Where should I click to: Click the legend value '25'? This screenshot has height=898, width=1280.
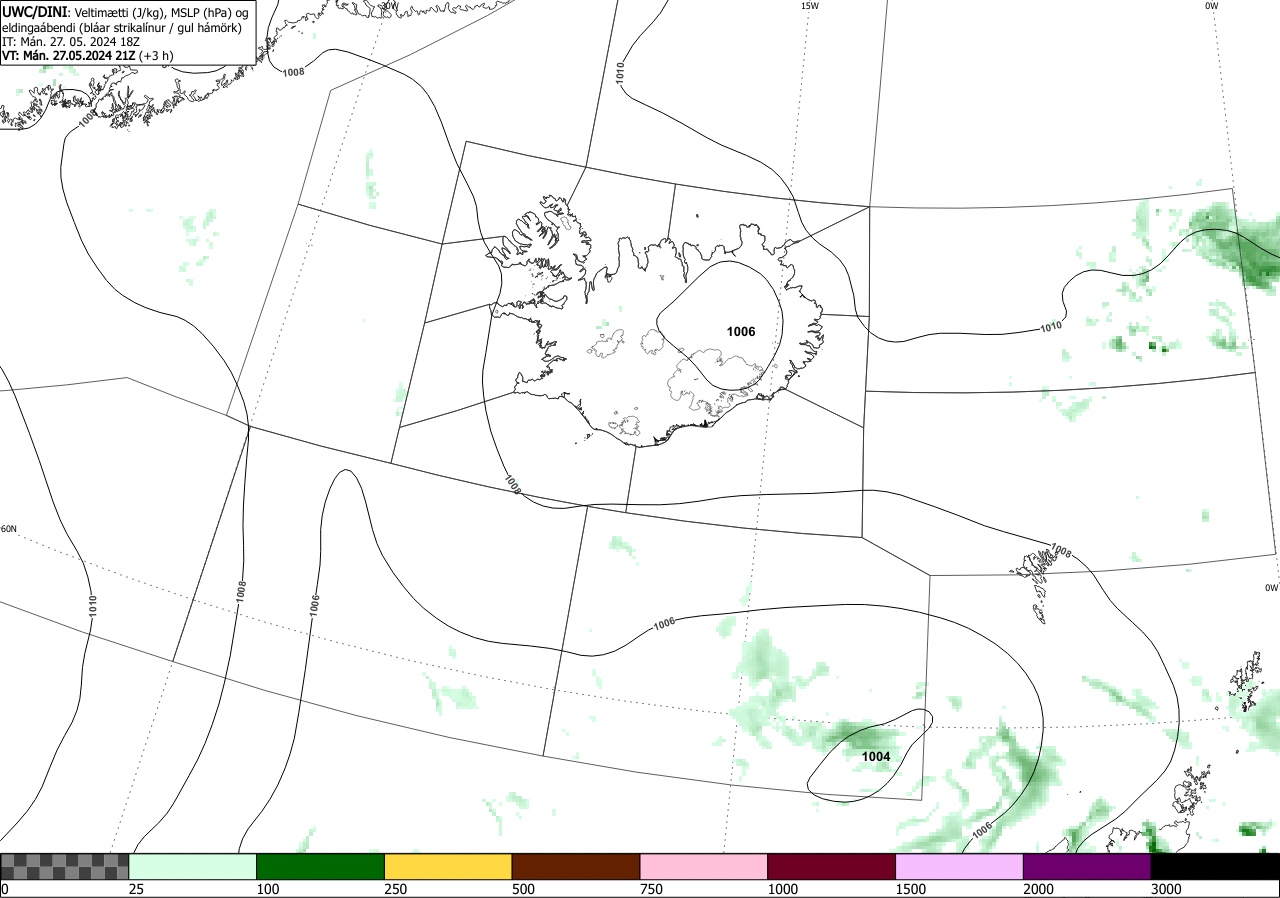[x=137, y=889]
